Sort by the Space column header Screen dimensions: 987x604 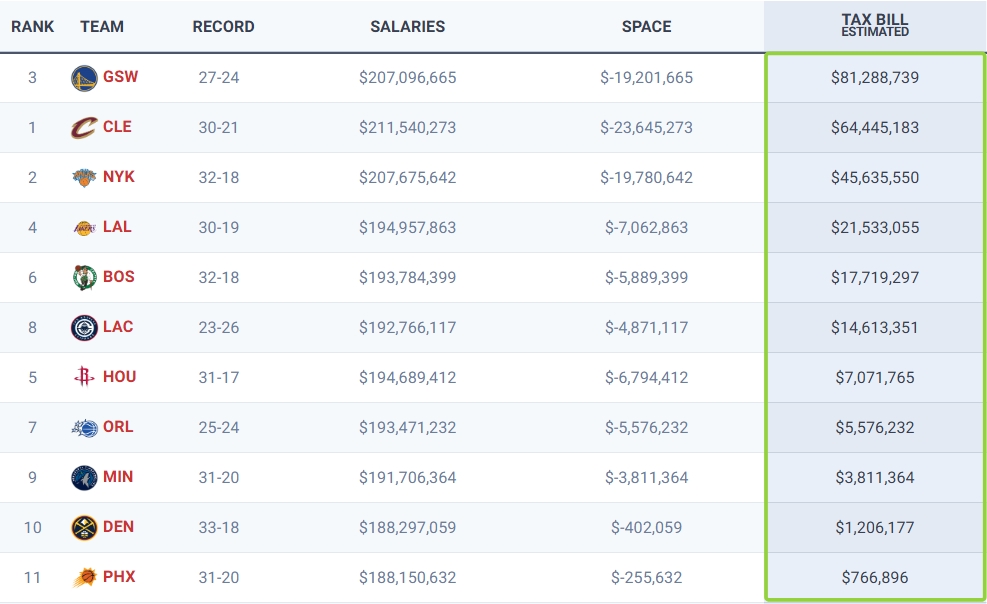coord(646,27)
